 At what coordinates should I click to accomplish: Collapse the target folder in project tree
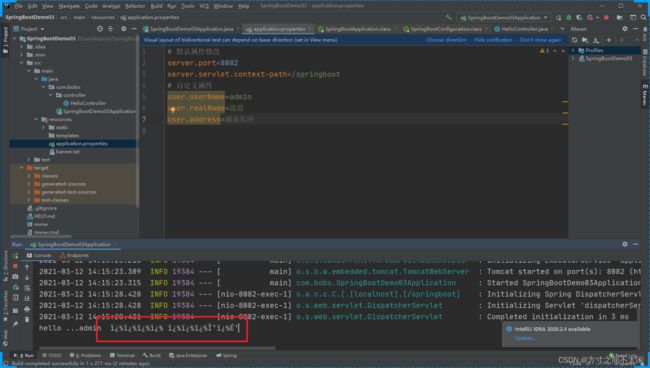coord(22,167)
